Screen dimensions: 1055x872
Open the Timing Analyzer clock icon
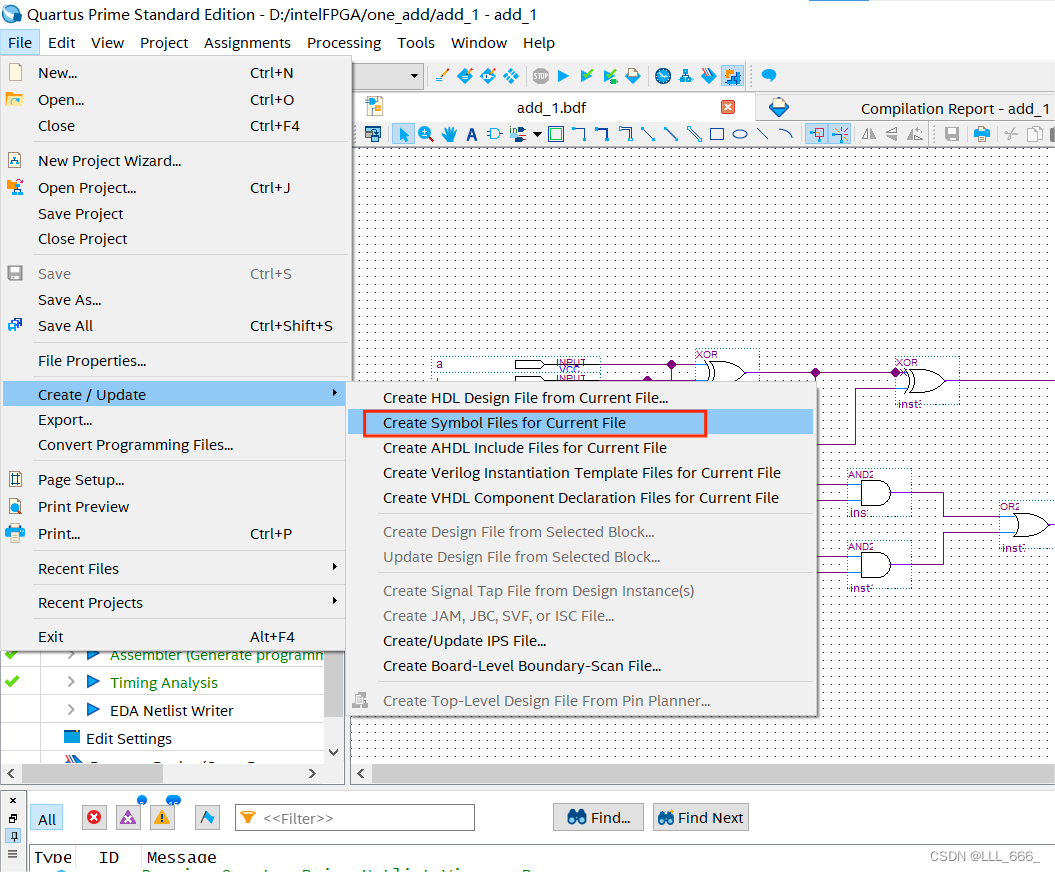point(663,76)
